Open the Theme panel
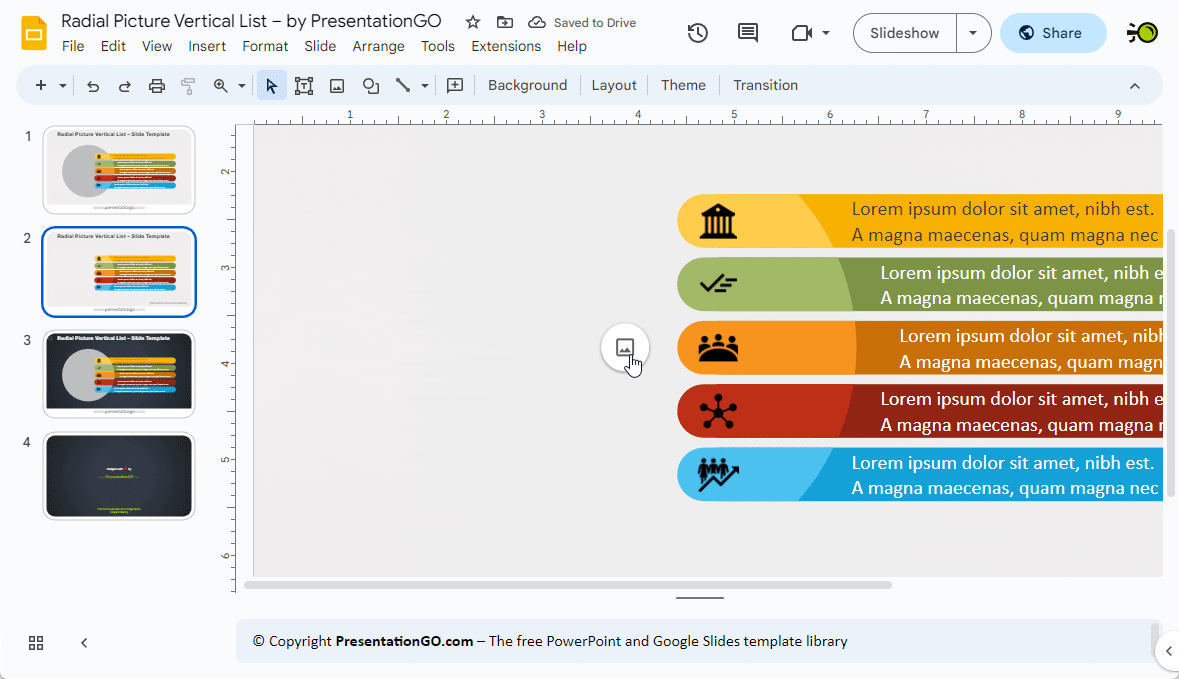Image resolution: width=1179 pixels, height=679 pixels. (x=683, y=86)
